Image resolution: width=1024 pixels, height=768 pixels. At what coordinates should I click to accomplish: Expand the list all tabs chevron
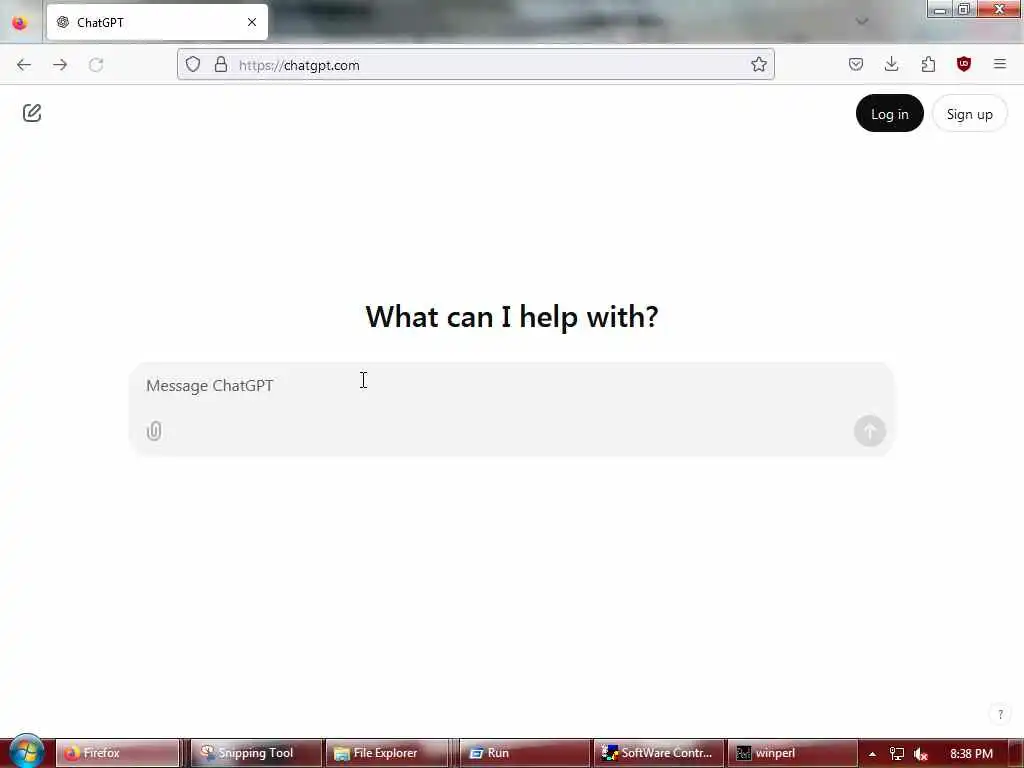(862, 22)
